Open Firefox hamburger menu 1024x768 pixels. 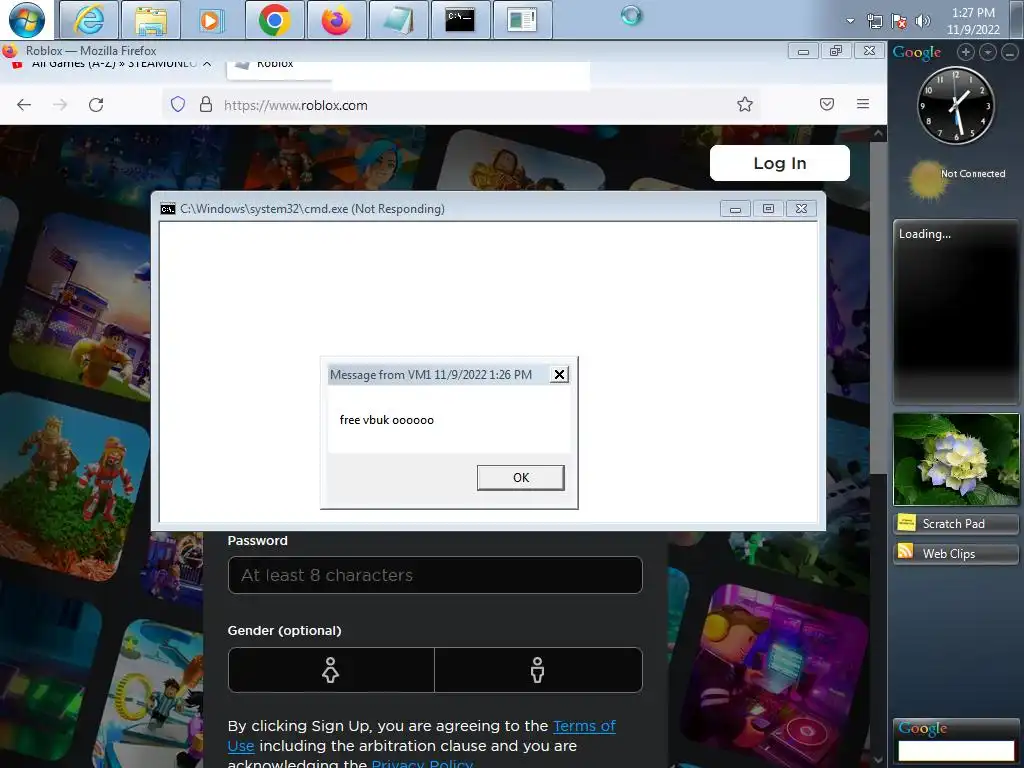pyautogui.click(x=863, y=104)
